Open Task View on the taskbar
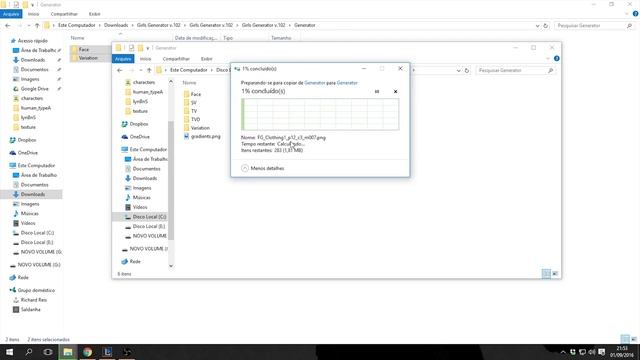The width and height of the screenshot is (640, 360). coord(48,352)
